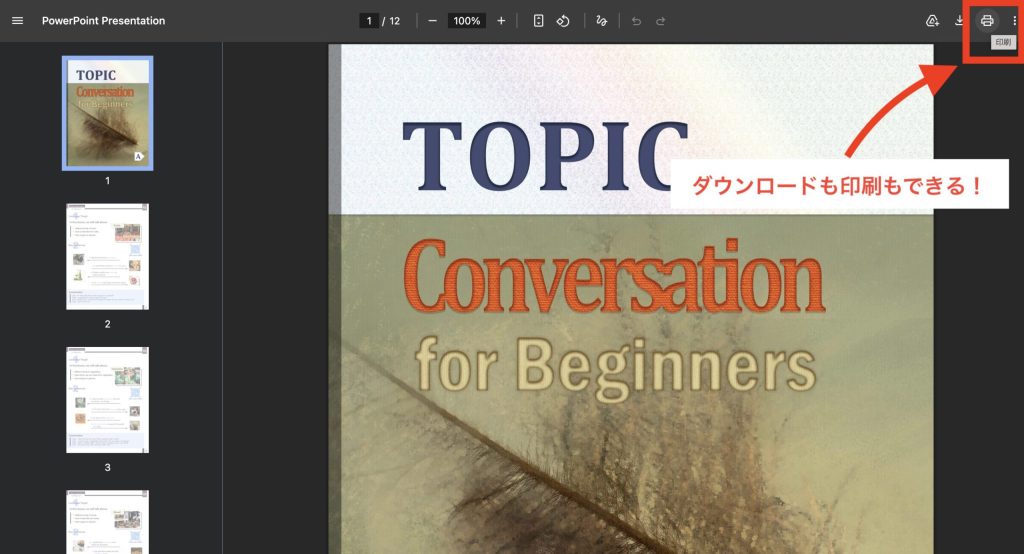The height and width of the screenshot is (554, 1024).
Task: Select page 1 thumbnail
Action: point(108,114)
